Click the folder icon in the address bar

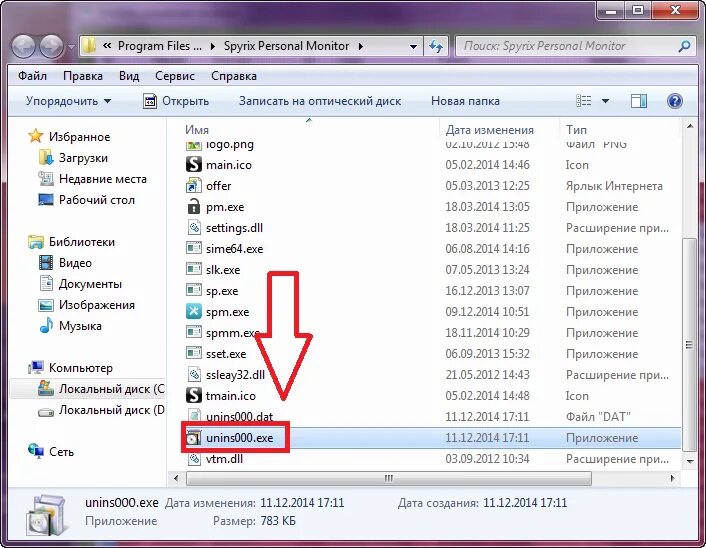coord(89,45)
